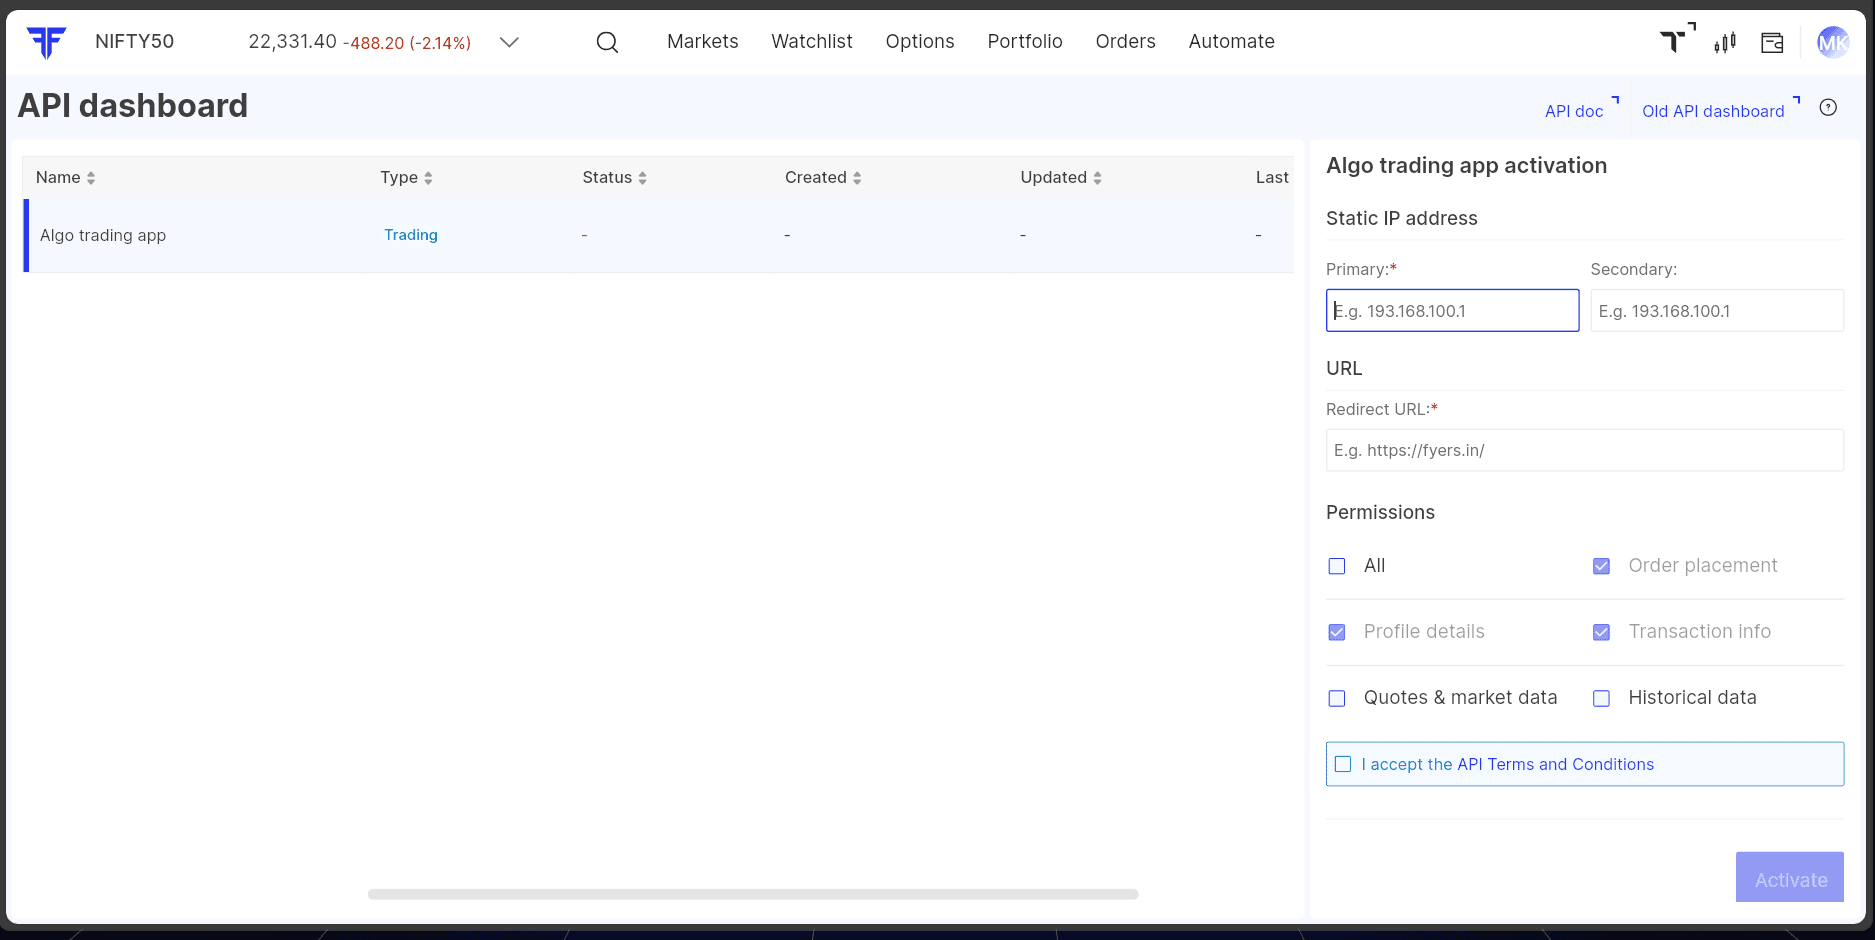The height and width of the screenshot is (940, 1875).
Task: Click the FYERS logo icon
Action: click(x=46, y=42)
